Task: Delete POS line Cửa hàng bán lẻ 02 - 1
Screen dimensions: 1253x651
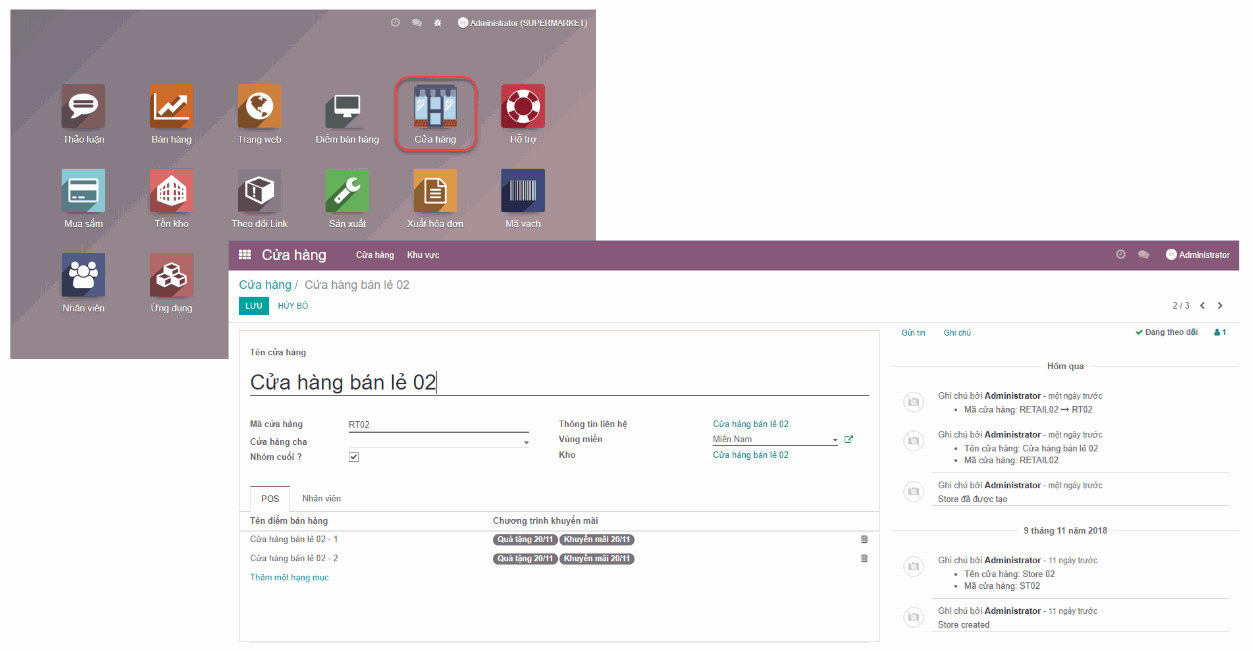Action: 864,539
